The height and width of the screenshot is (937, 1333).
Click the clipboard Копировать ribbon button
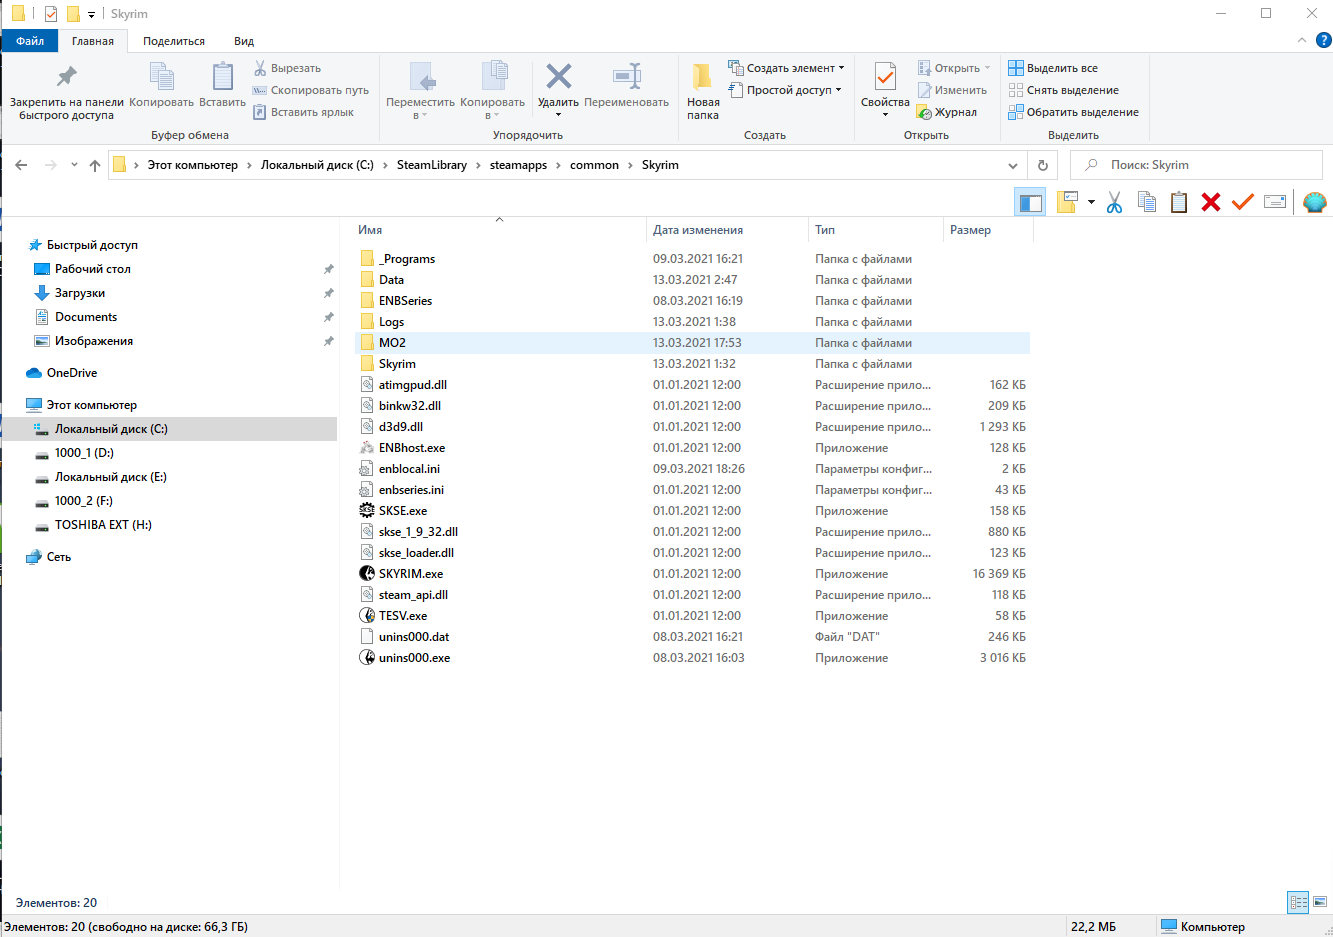(161, 86)
